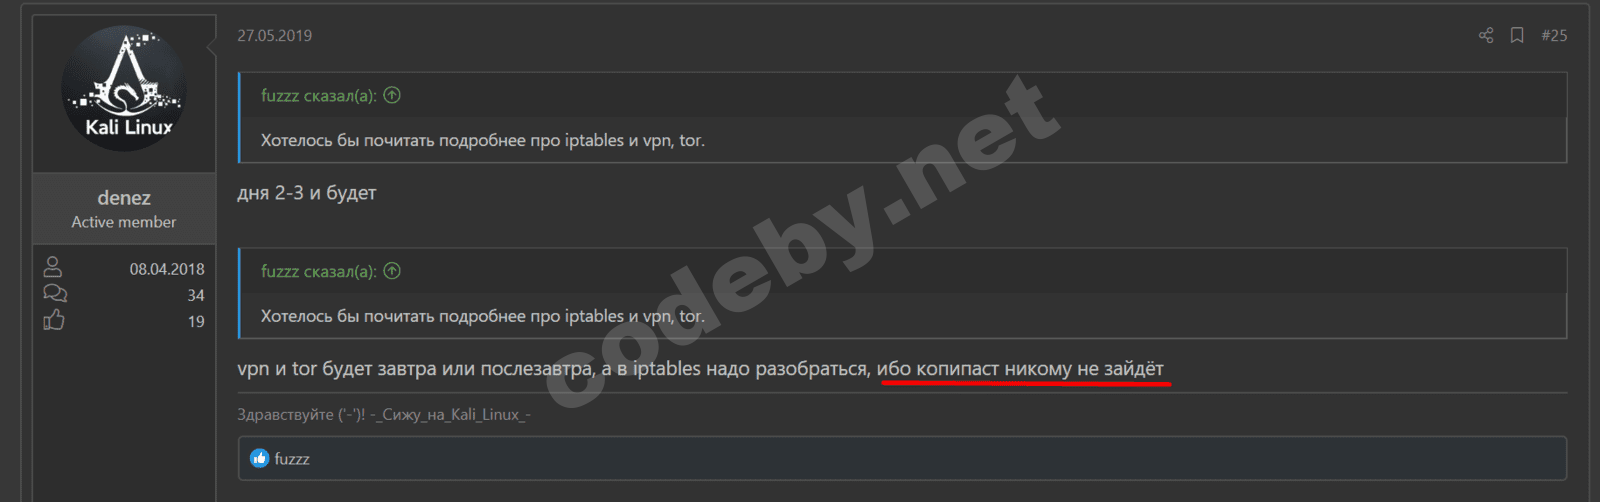1600x502 pixels.
Task: Click the second 'fuzzz сказал(а):' quote header
Action: click(x=319, y=271)
